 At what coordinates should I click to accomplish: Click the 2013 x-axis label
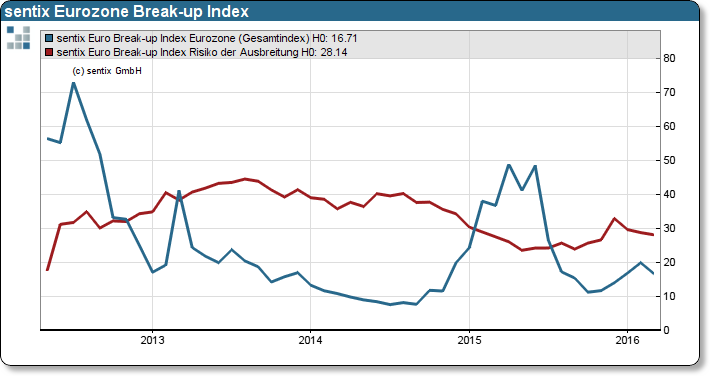(x=153, y=340)
